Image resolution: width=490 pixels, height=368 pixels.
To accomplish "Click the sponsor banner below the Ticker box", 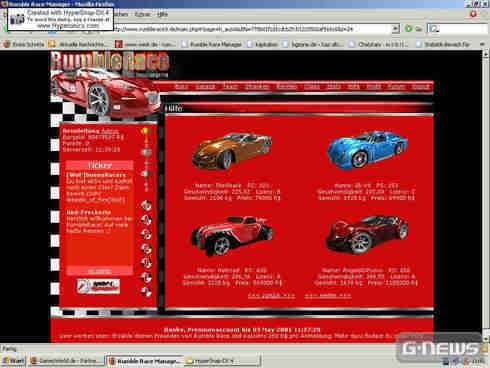I will coord(98,286).
